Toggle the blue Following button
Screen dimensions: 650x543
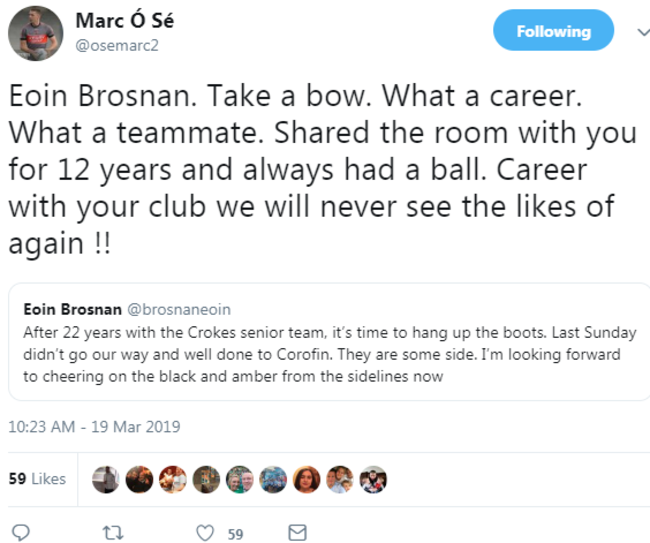tap(553, 31)
